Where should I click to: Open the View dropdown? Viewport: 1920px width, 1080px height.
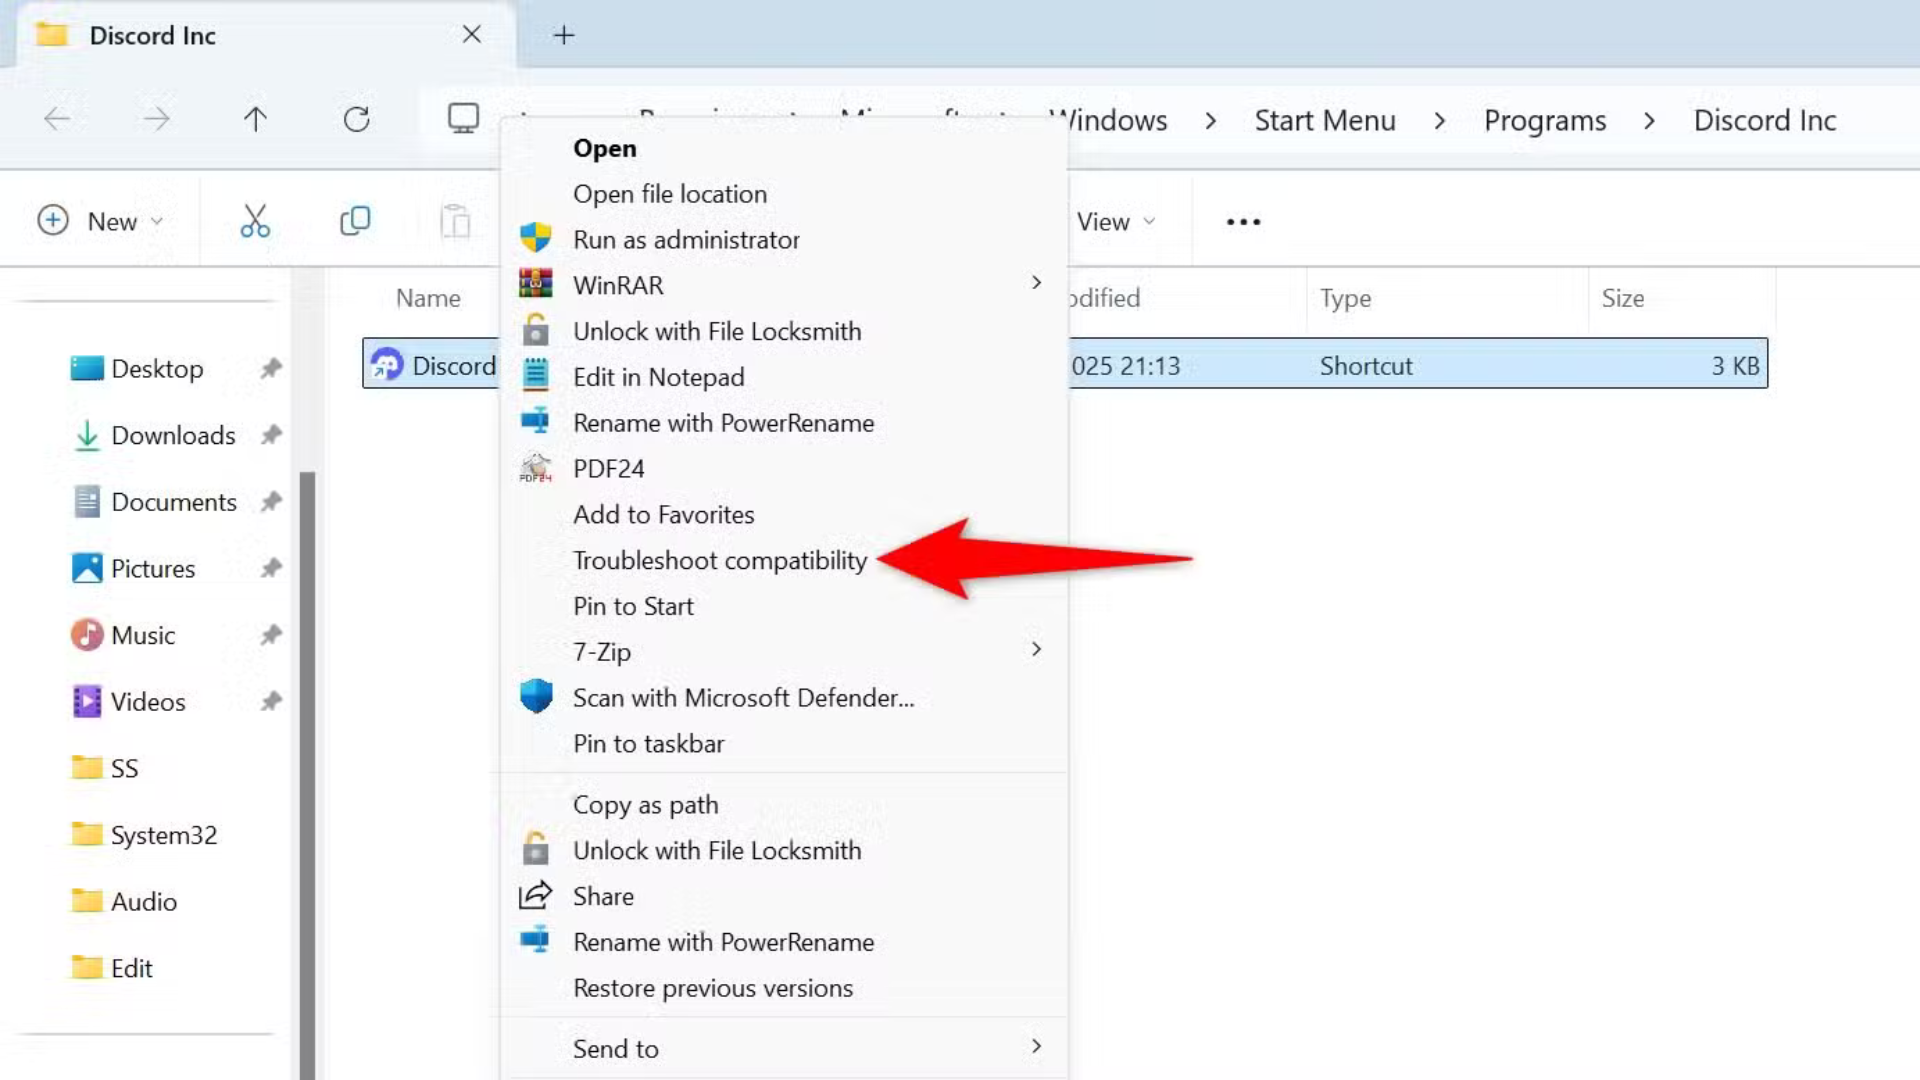pos(1112,221)
